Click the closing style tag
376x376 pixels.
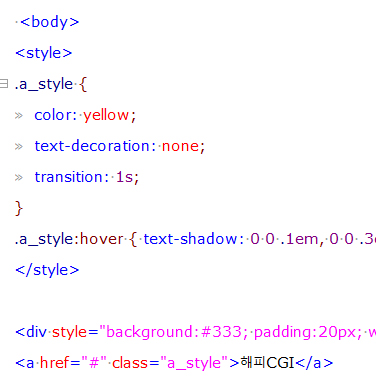point(47,270)
